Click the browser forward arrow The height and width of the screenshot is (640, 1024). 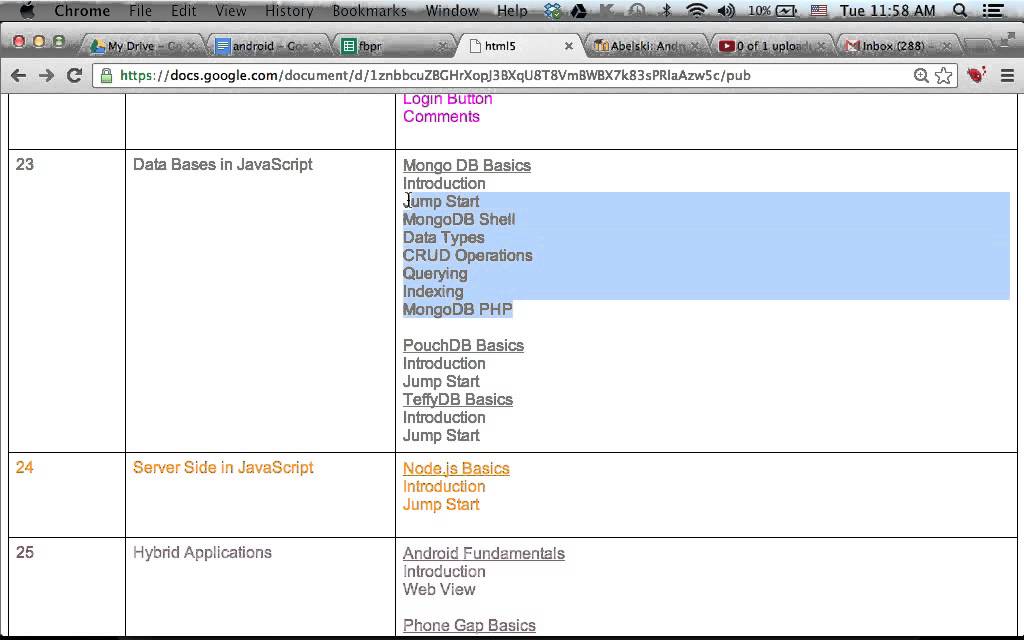[x=46, y=76]
